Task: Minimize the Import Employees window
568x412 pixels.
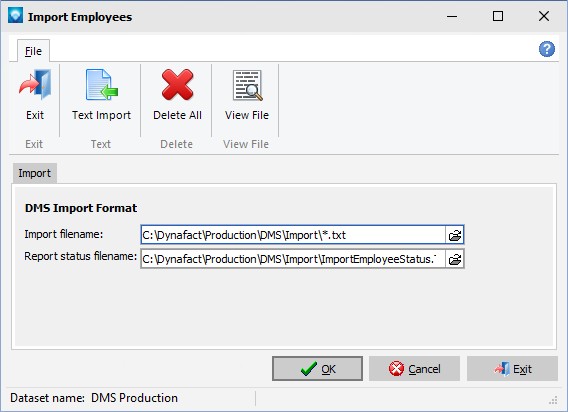Action: 452,16
